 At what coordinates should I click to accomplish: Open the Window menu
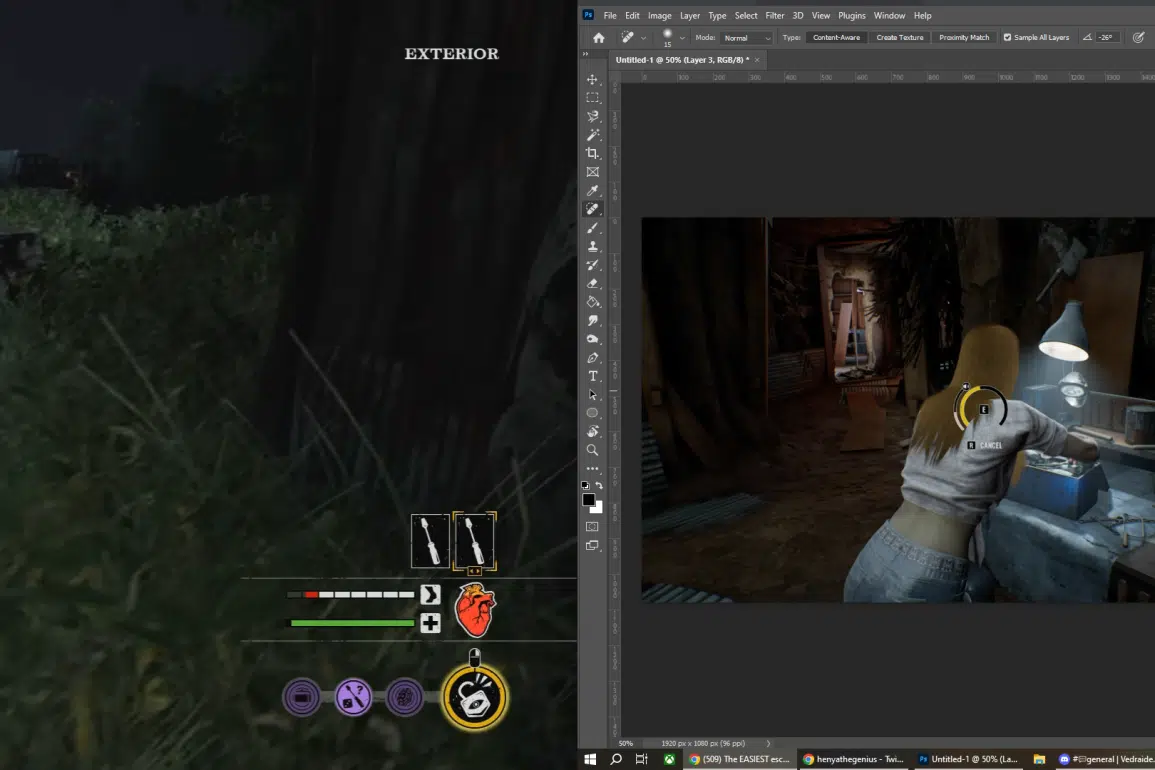[889, 15]
